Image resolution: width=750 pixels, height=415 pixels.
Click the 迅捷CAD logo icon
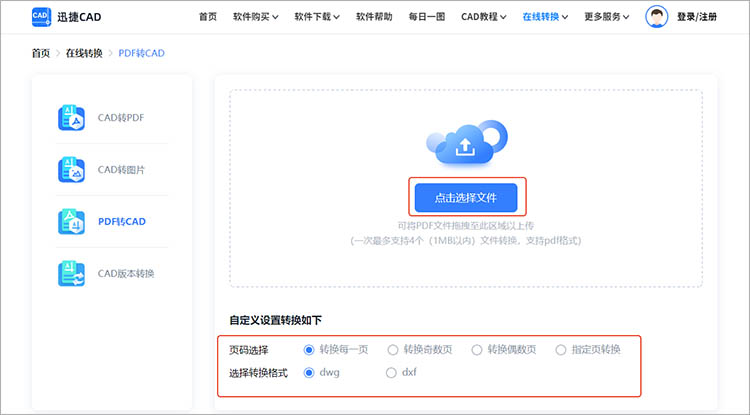42,17
